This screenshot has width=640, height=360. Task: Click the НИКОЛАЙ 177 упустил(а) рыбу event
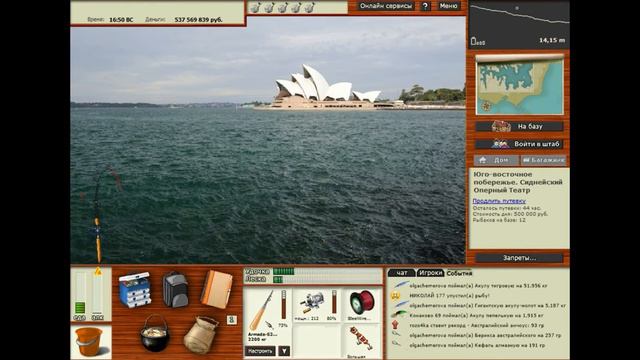pos(449,296)
